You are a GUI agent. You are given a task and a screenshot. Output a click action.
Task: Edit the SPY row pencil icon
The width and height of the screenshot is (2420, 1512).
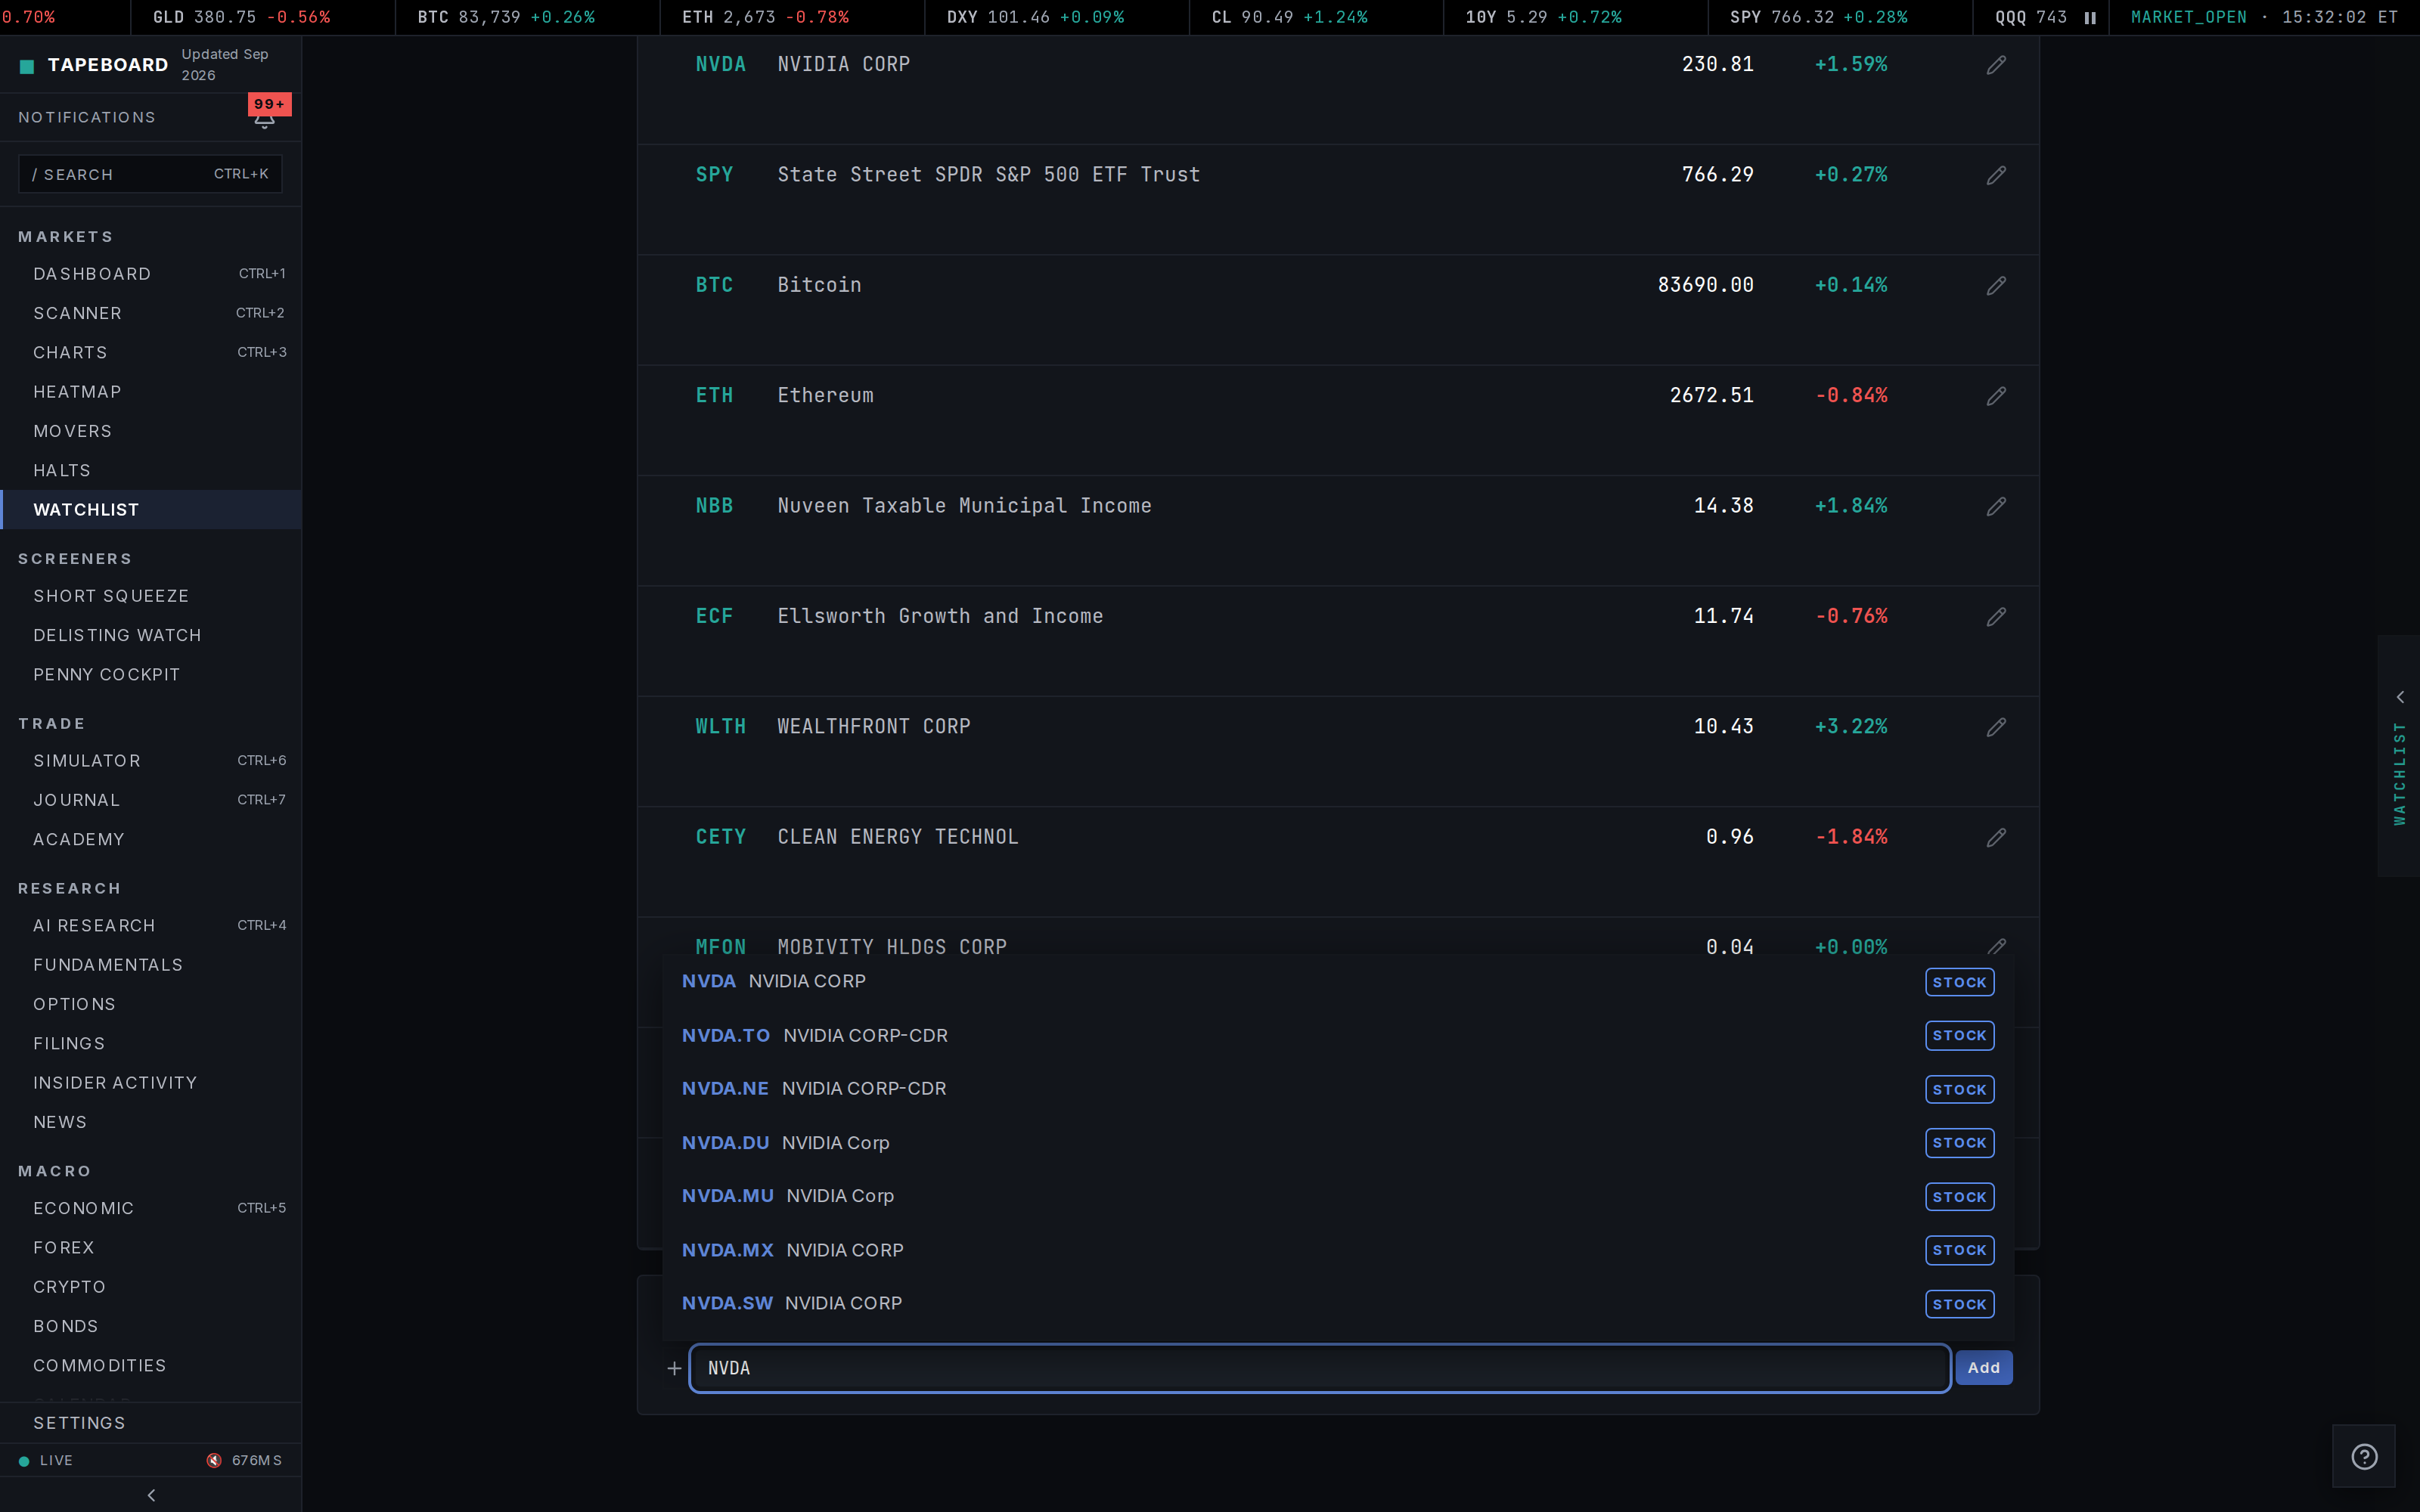(1996, 175)
